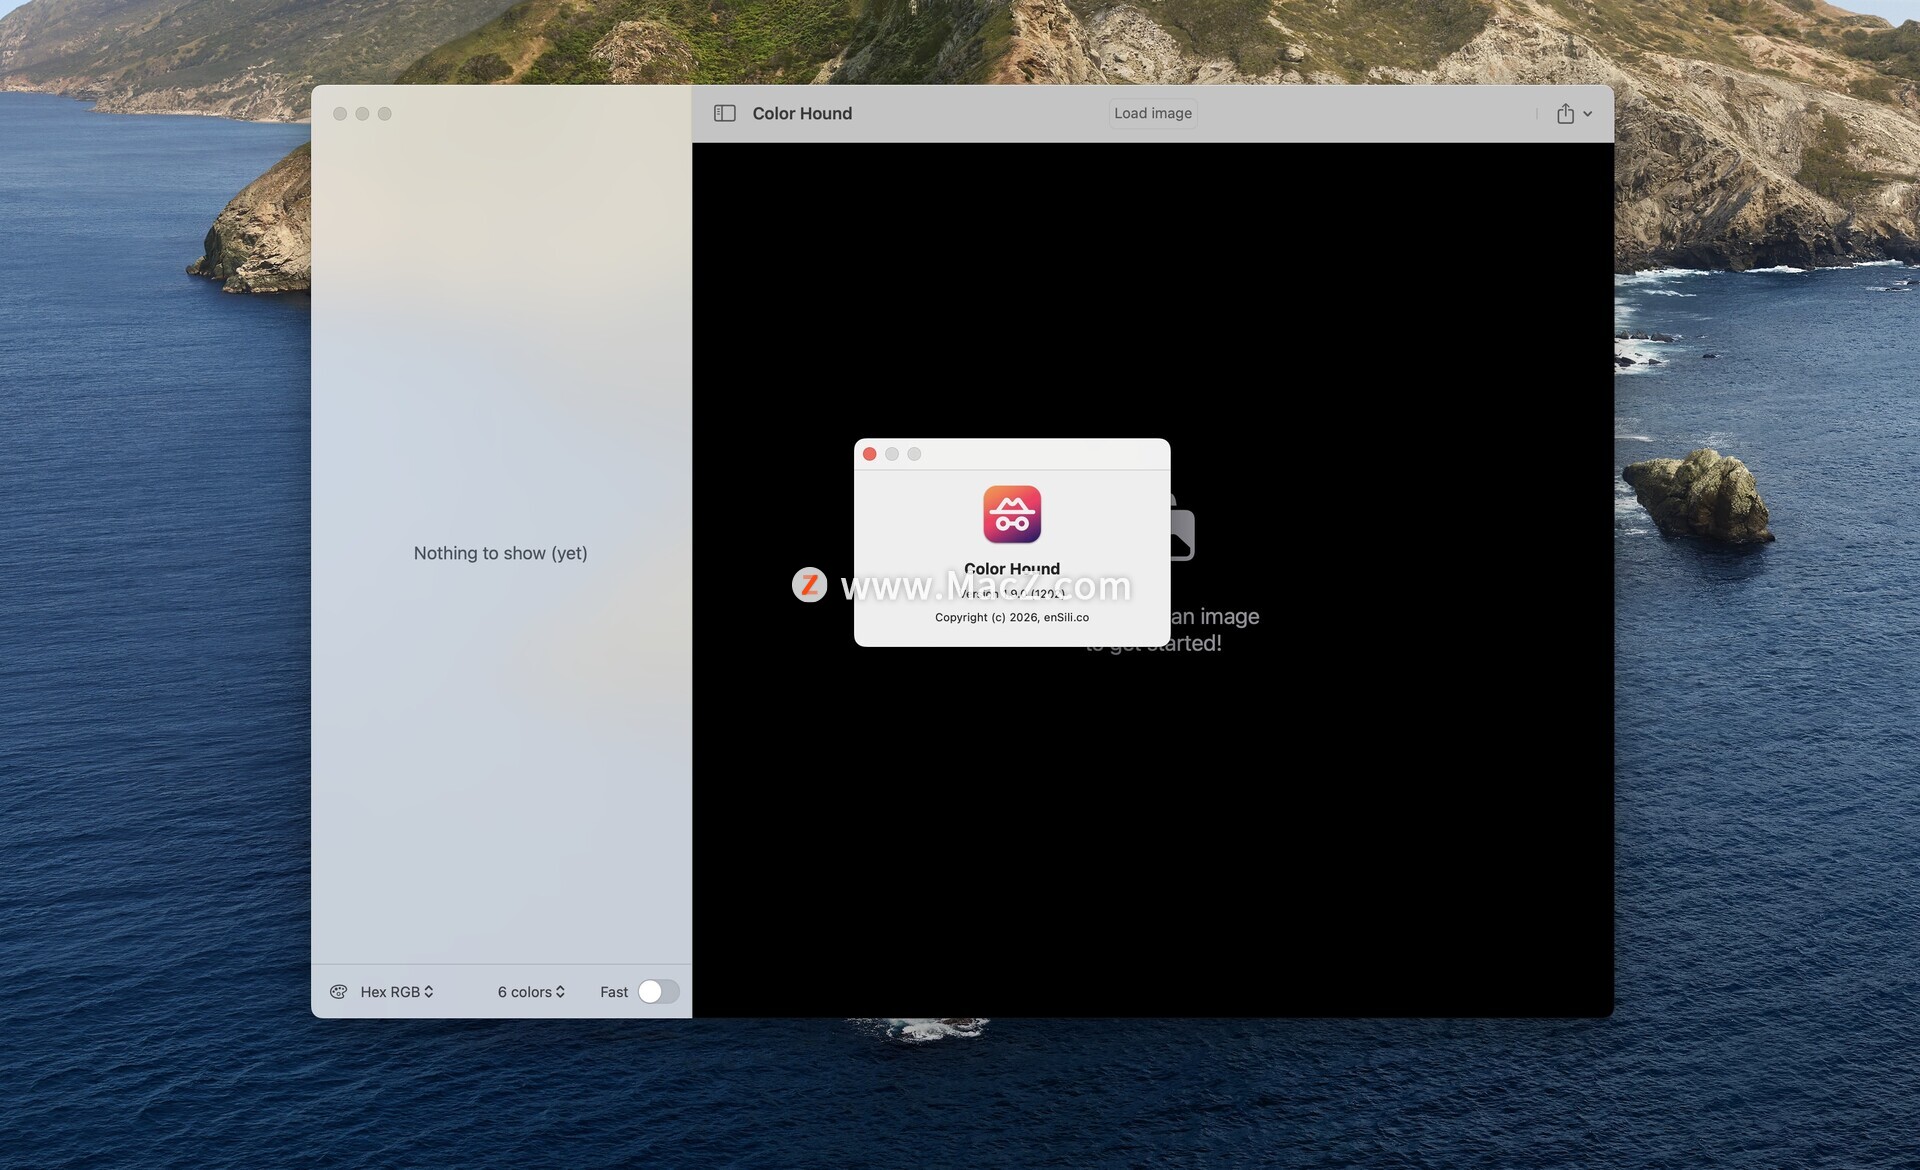Screen dimensions: 1920x1170
Task: Open the Hex RGB format dropdown
Action: coord(397,992)
